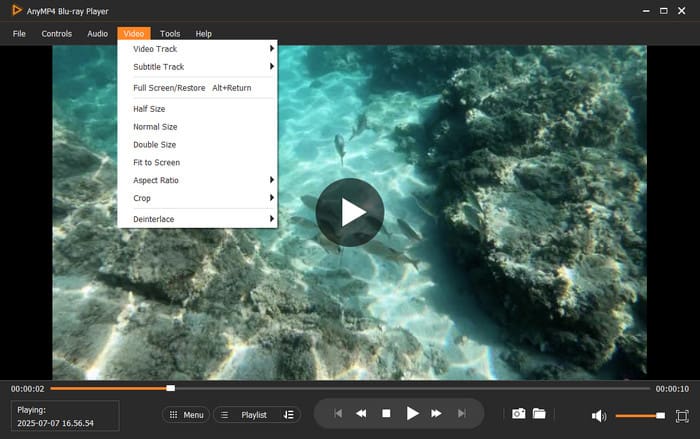The height and width of the screenshot is (439, 700).
Task: Open the Help menu
Action: tap(204, 33)
